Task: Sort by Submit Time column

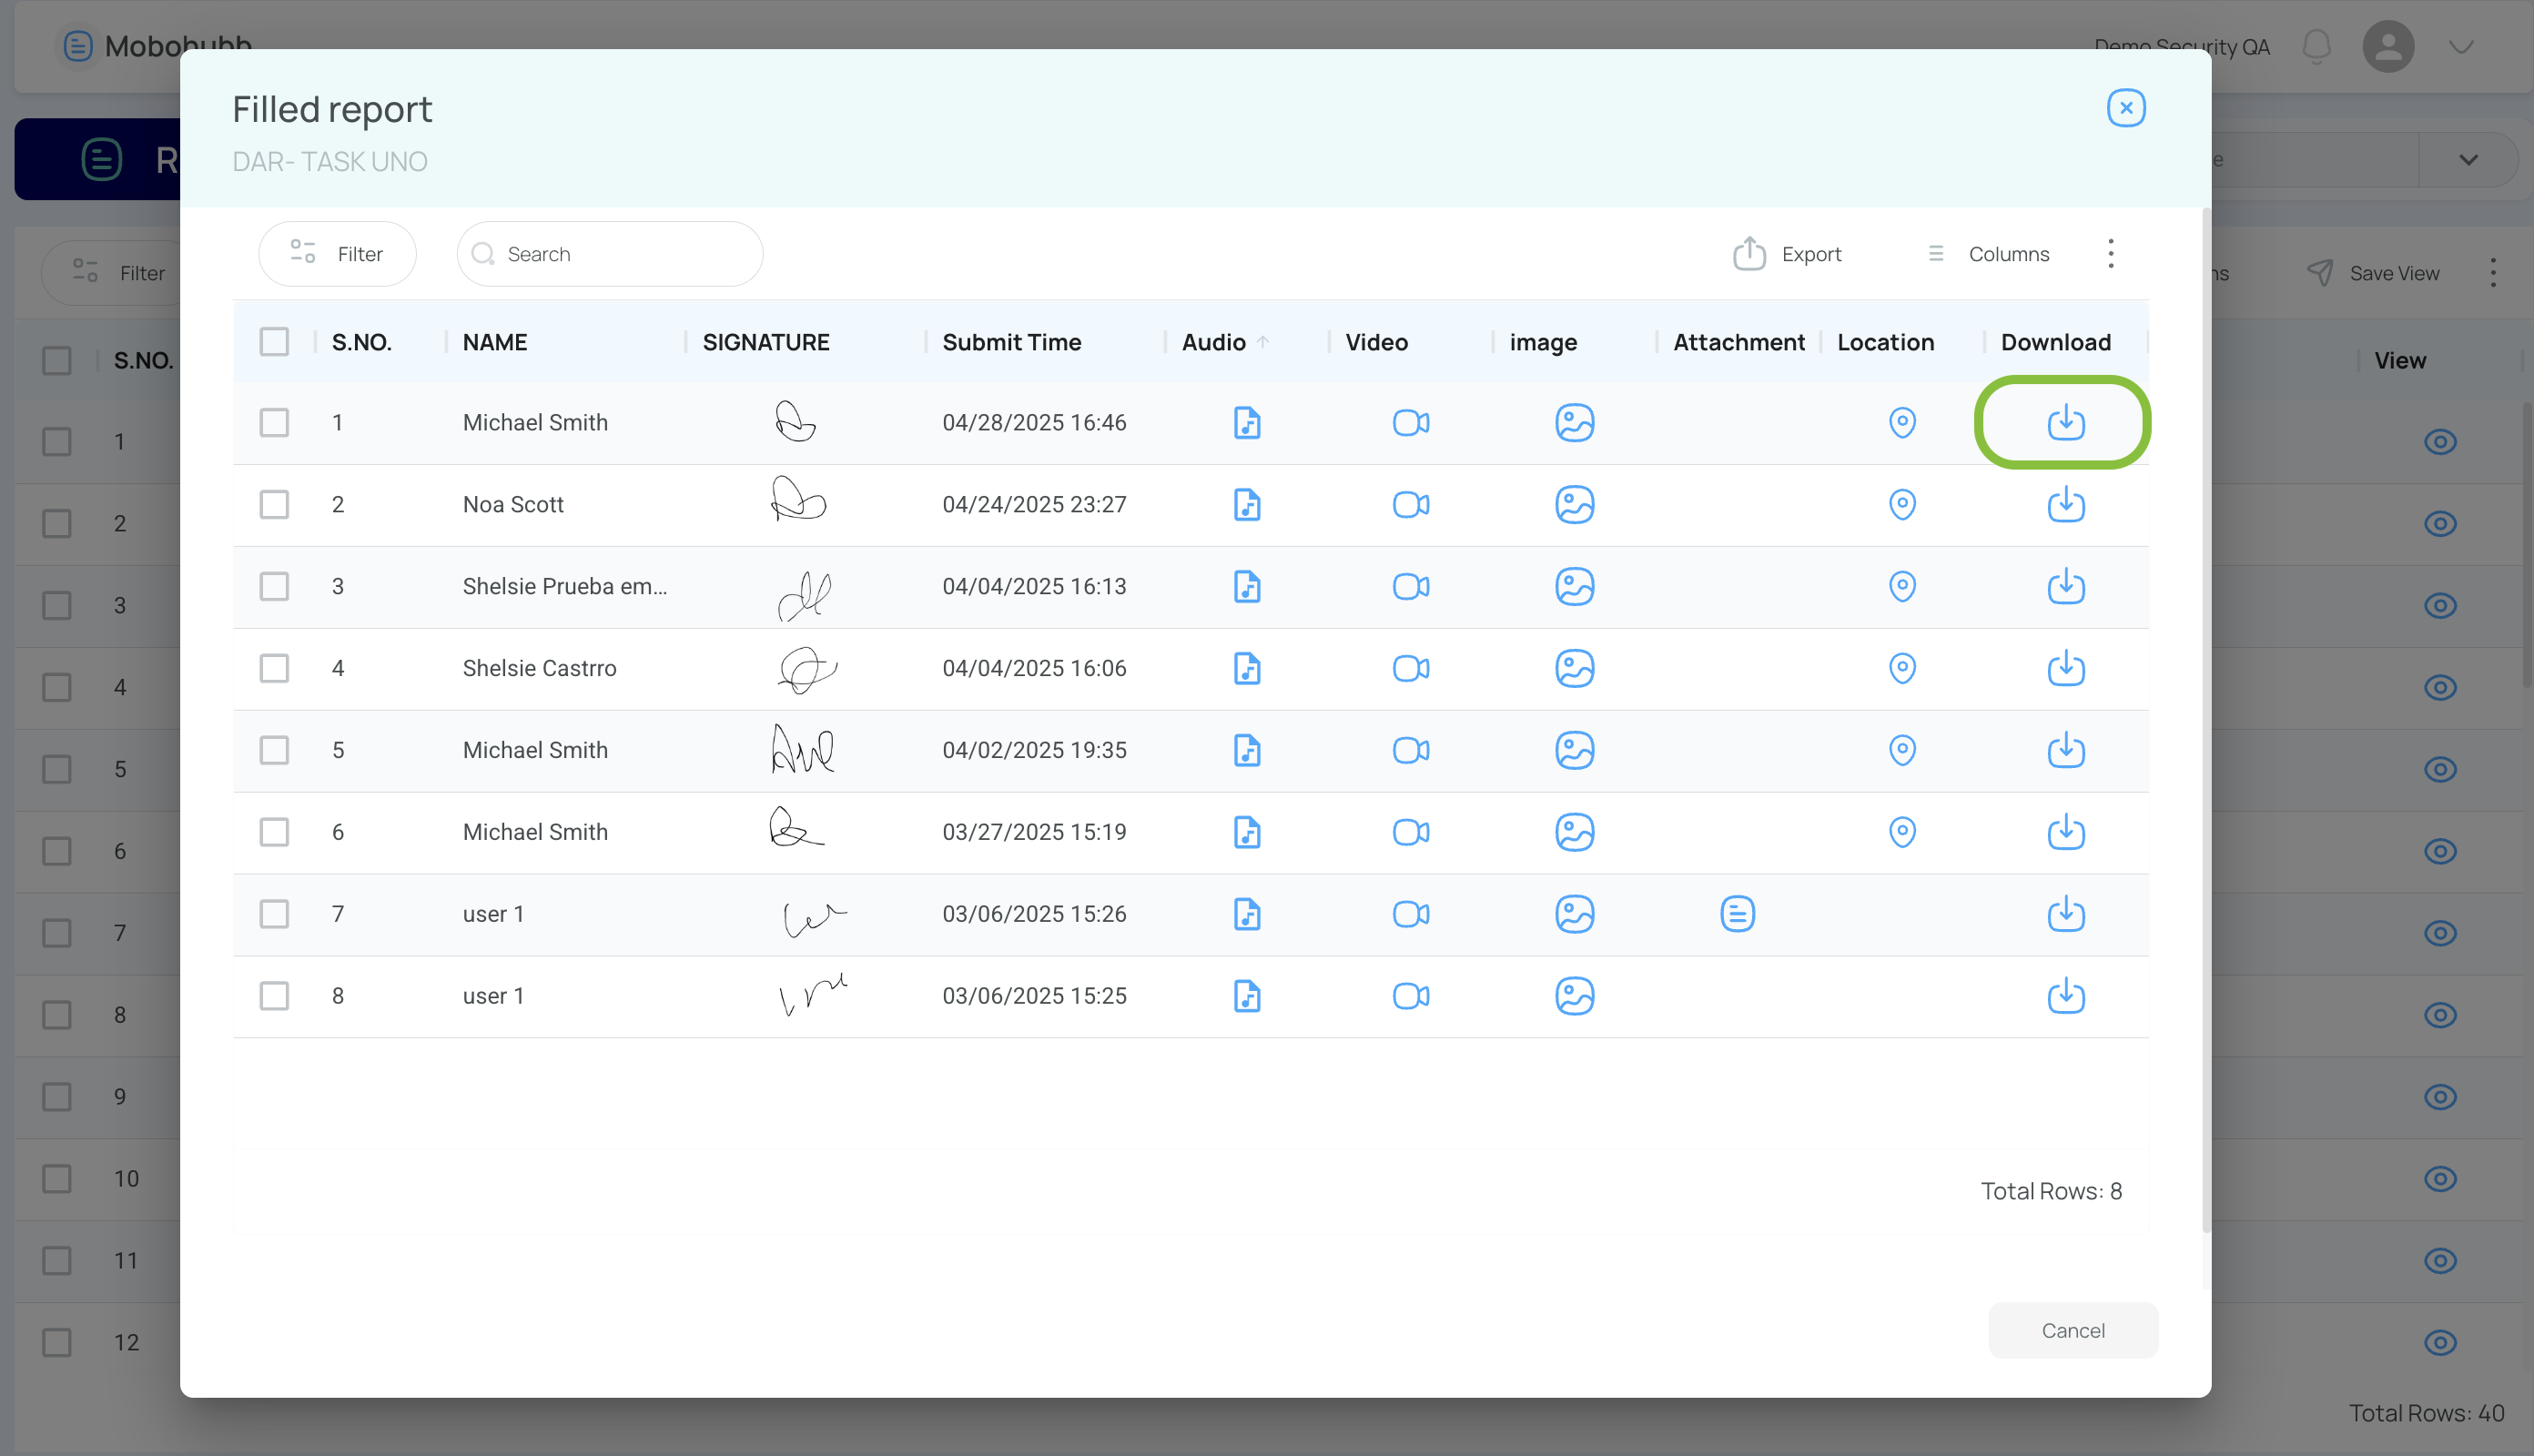Action: [x=1011, y=342]
